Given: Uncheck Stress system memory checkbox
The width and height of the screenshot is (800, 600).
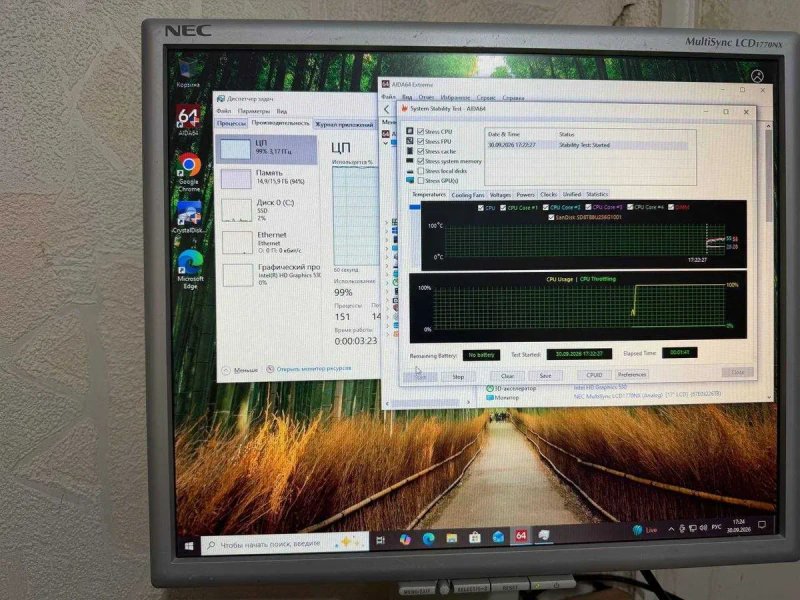Looking at the screenshot, I should click(420, 161).
